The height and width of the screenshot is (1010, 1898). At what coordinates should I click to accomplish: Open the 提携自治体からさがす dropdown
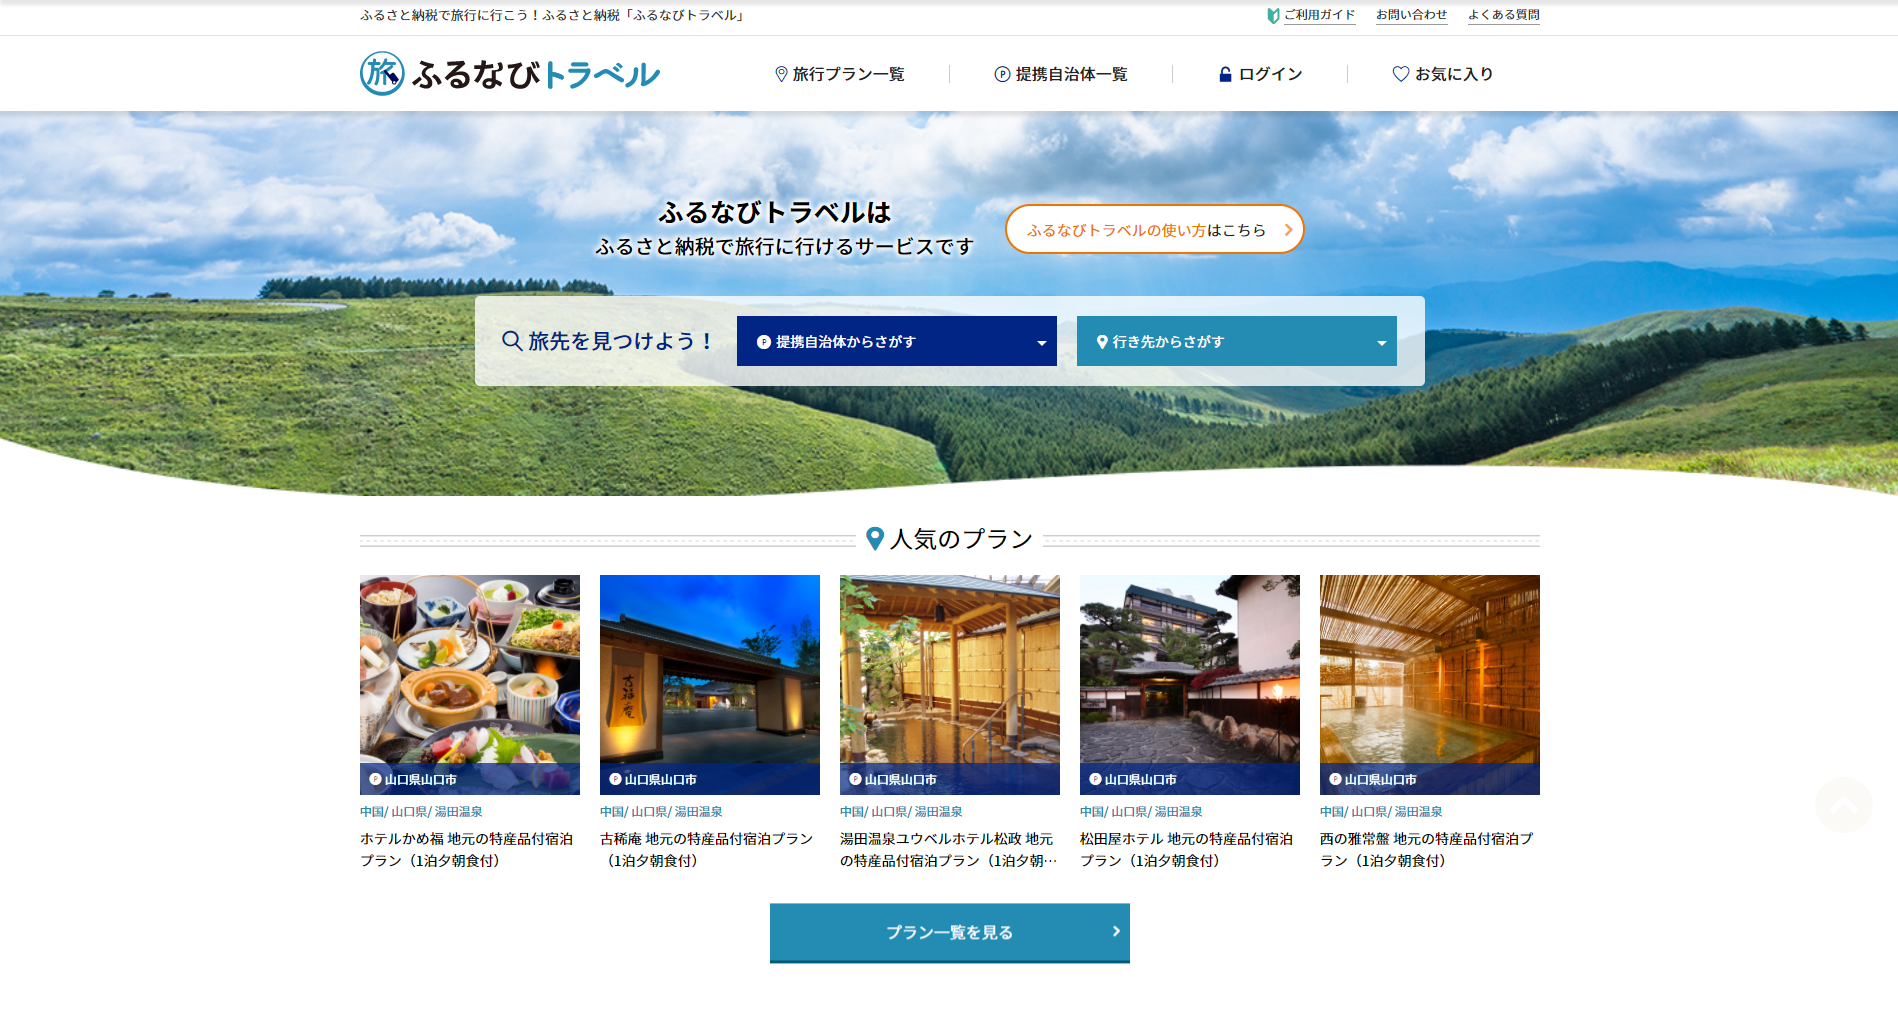[897, 341]
